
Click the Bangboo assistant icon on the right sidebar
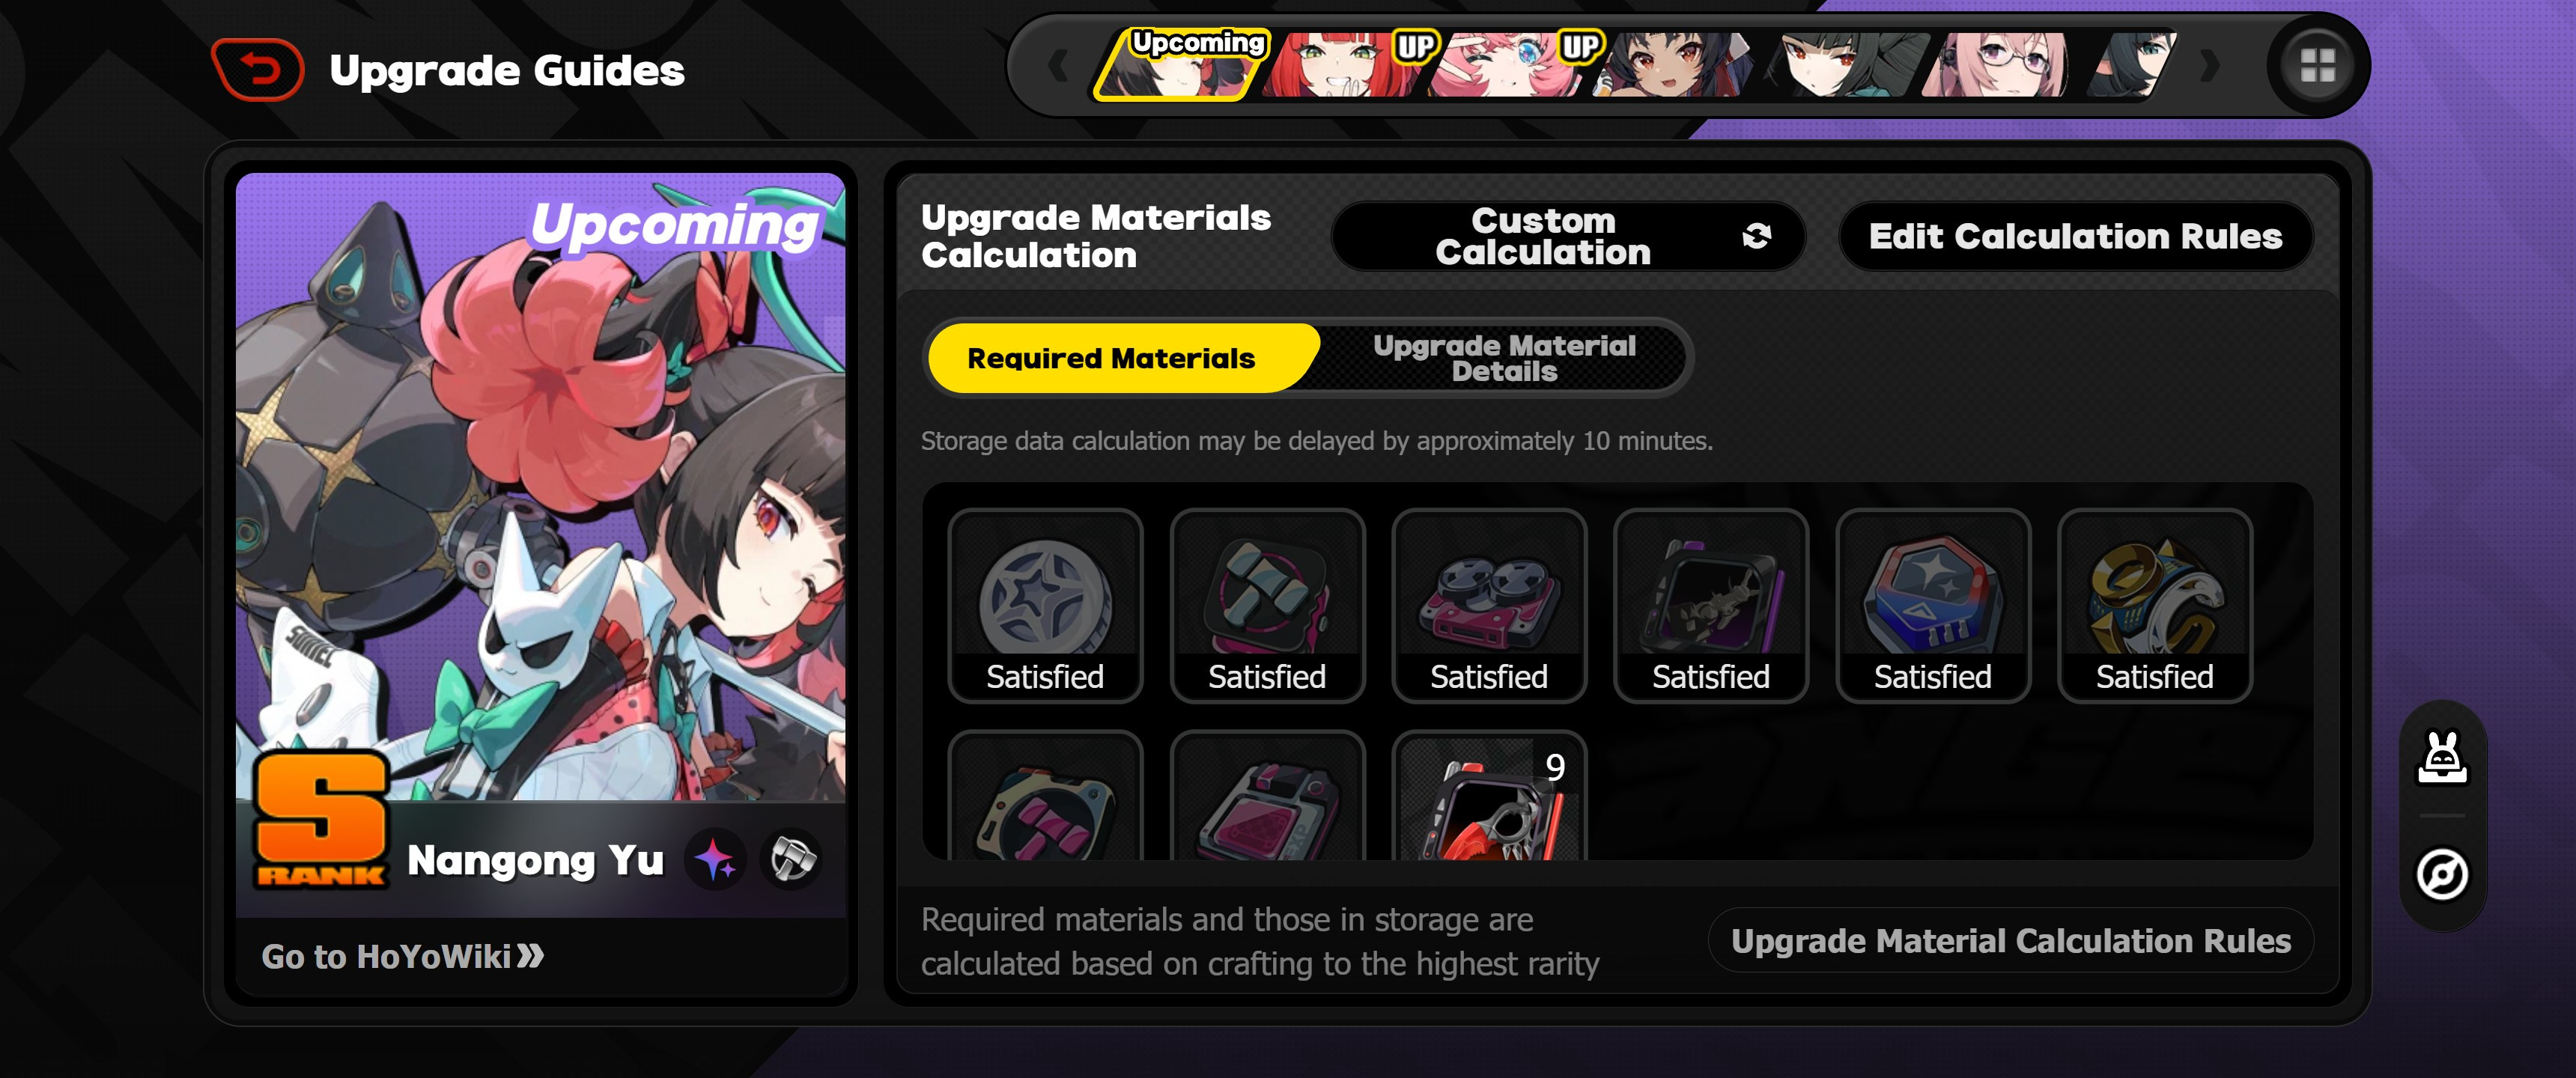(2442, 759)
